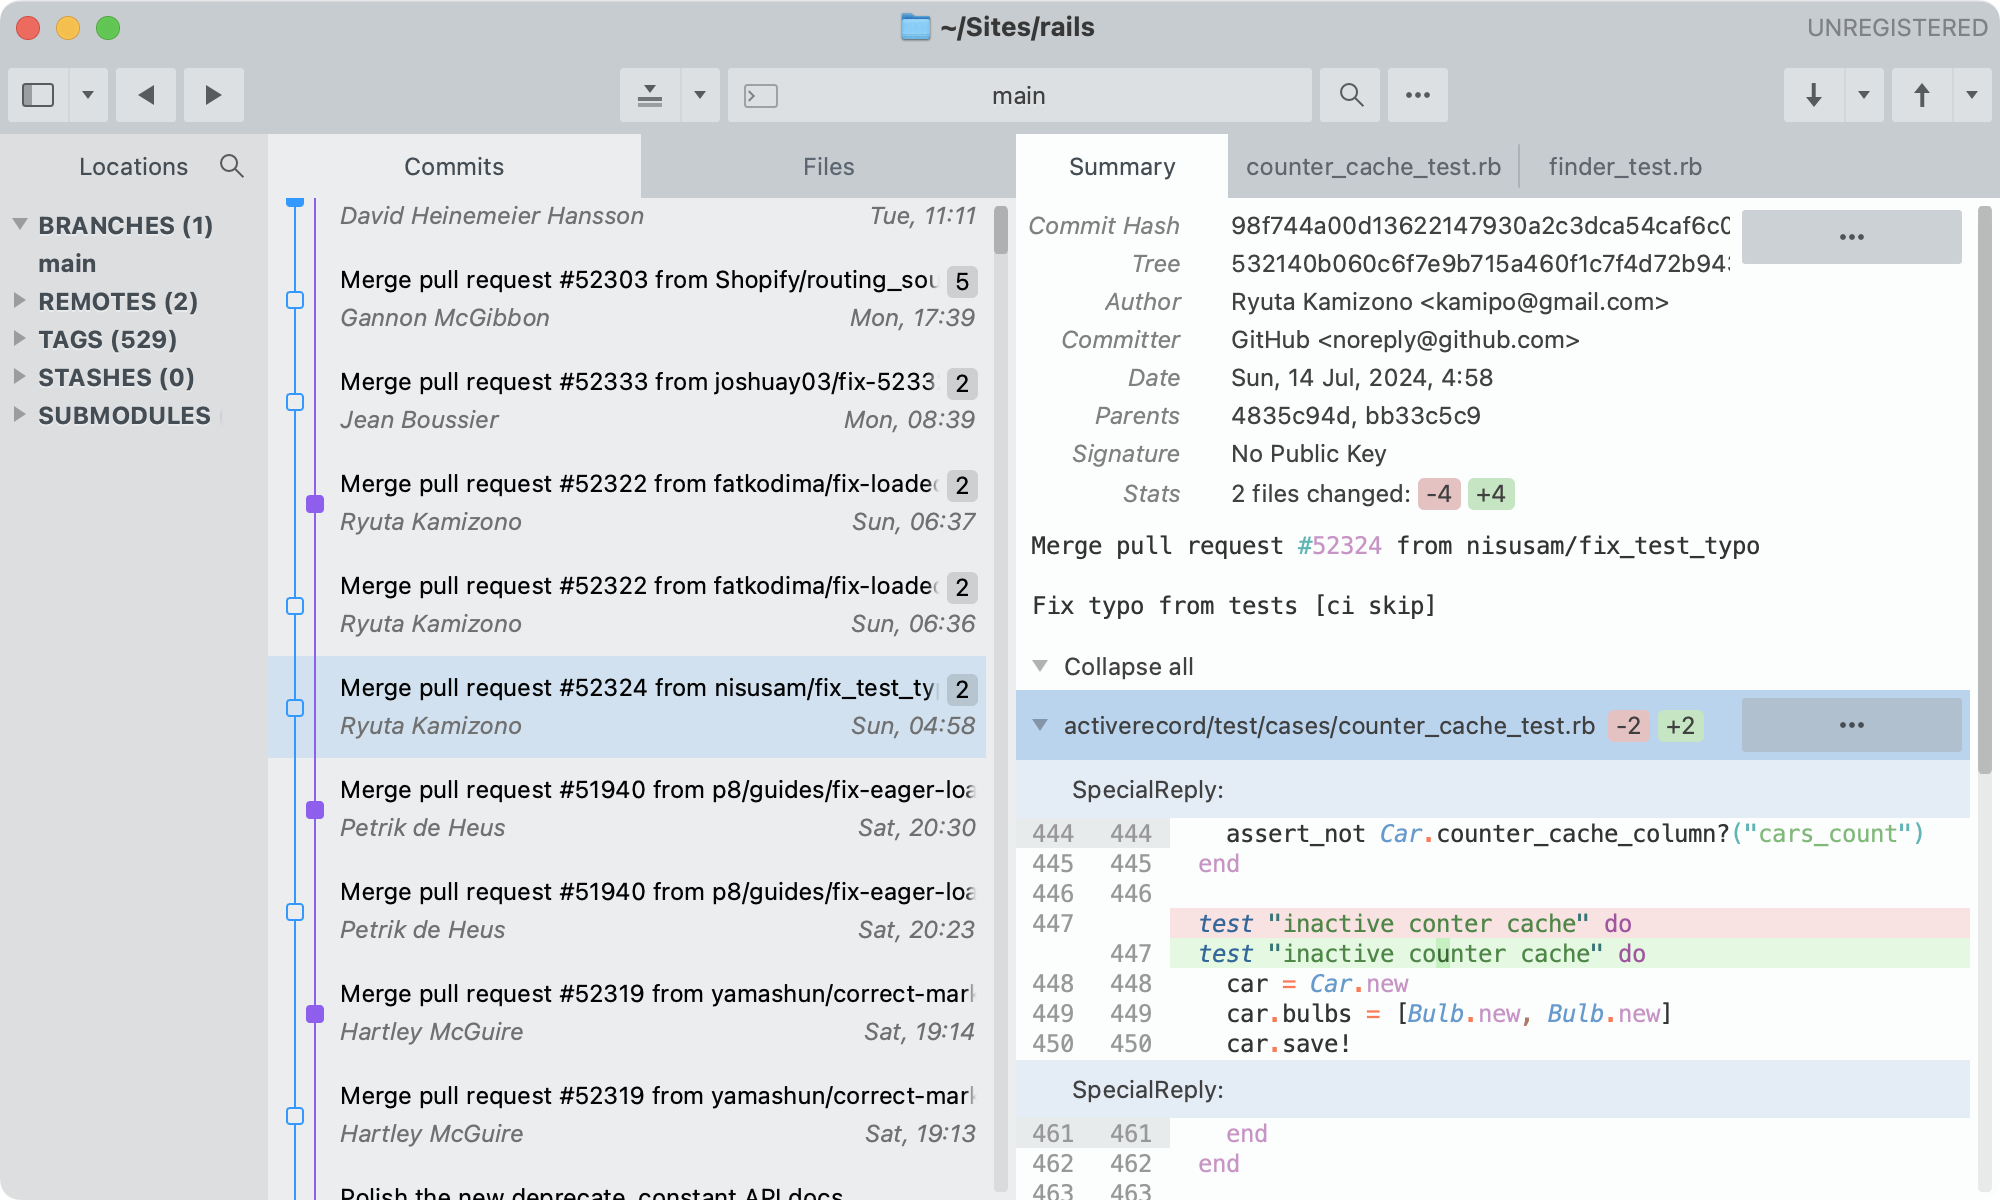
Task: Navigate forward with the right arrow
Action: tap(213, 95)
